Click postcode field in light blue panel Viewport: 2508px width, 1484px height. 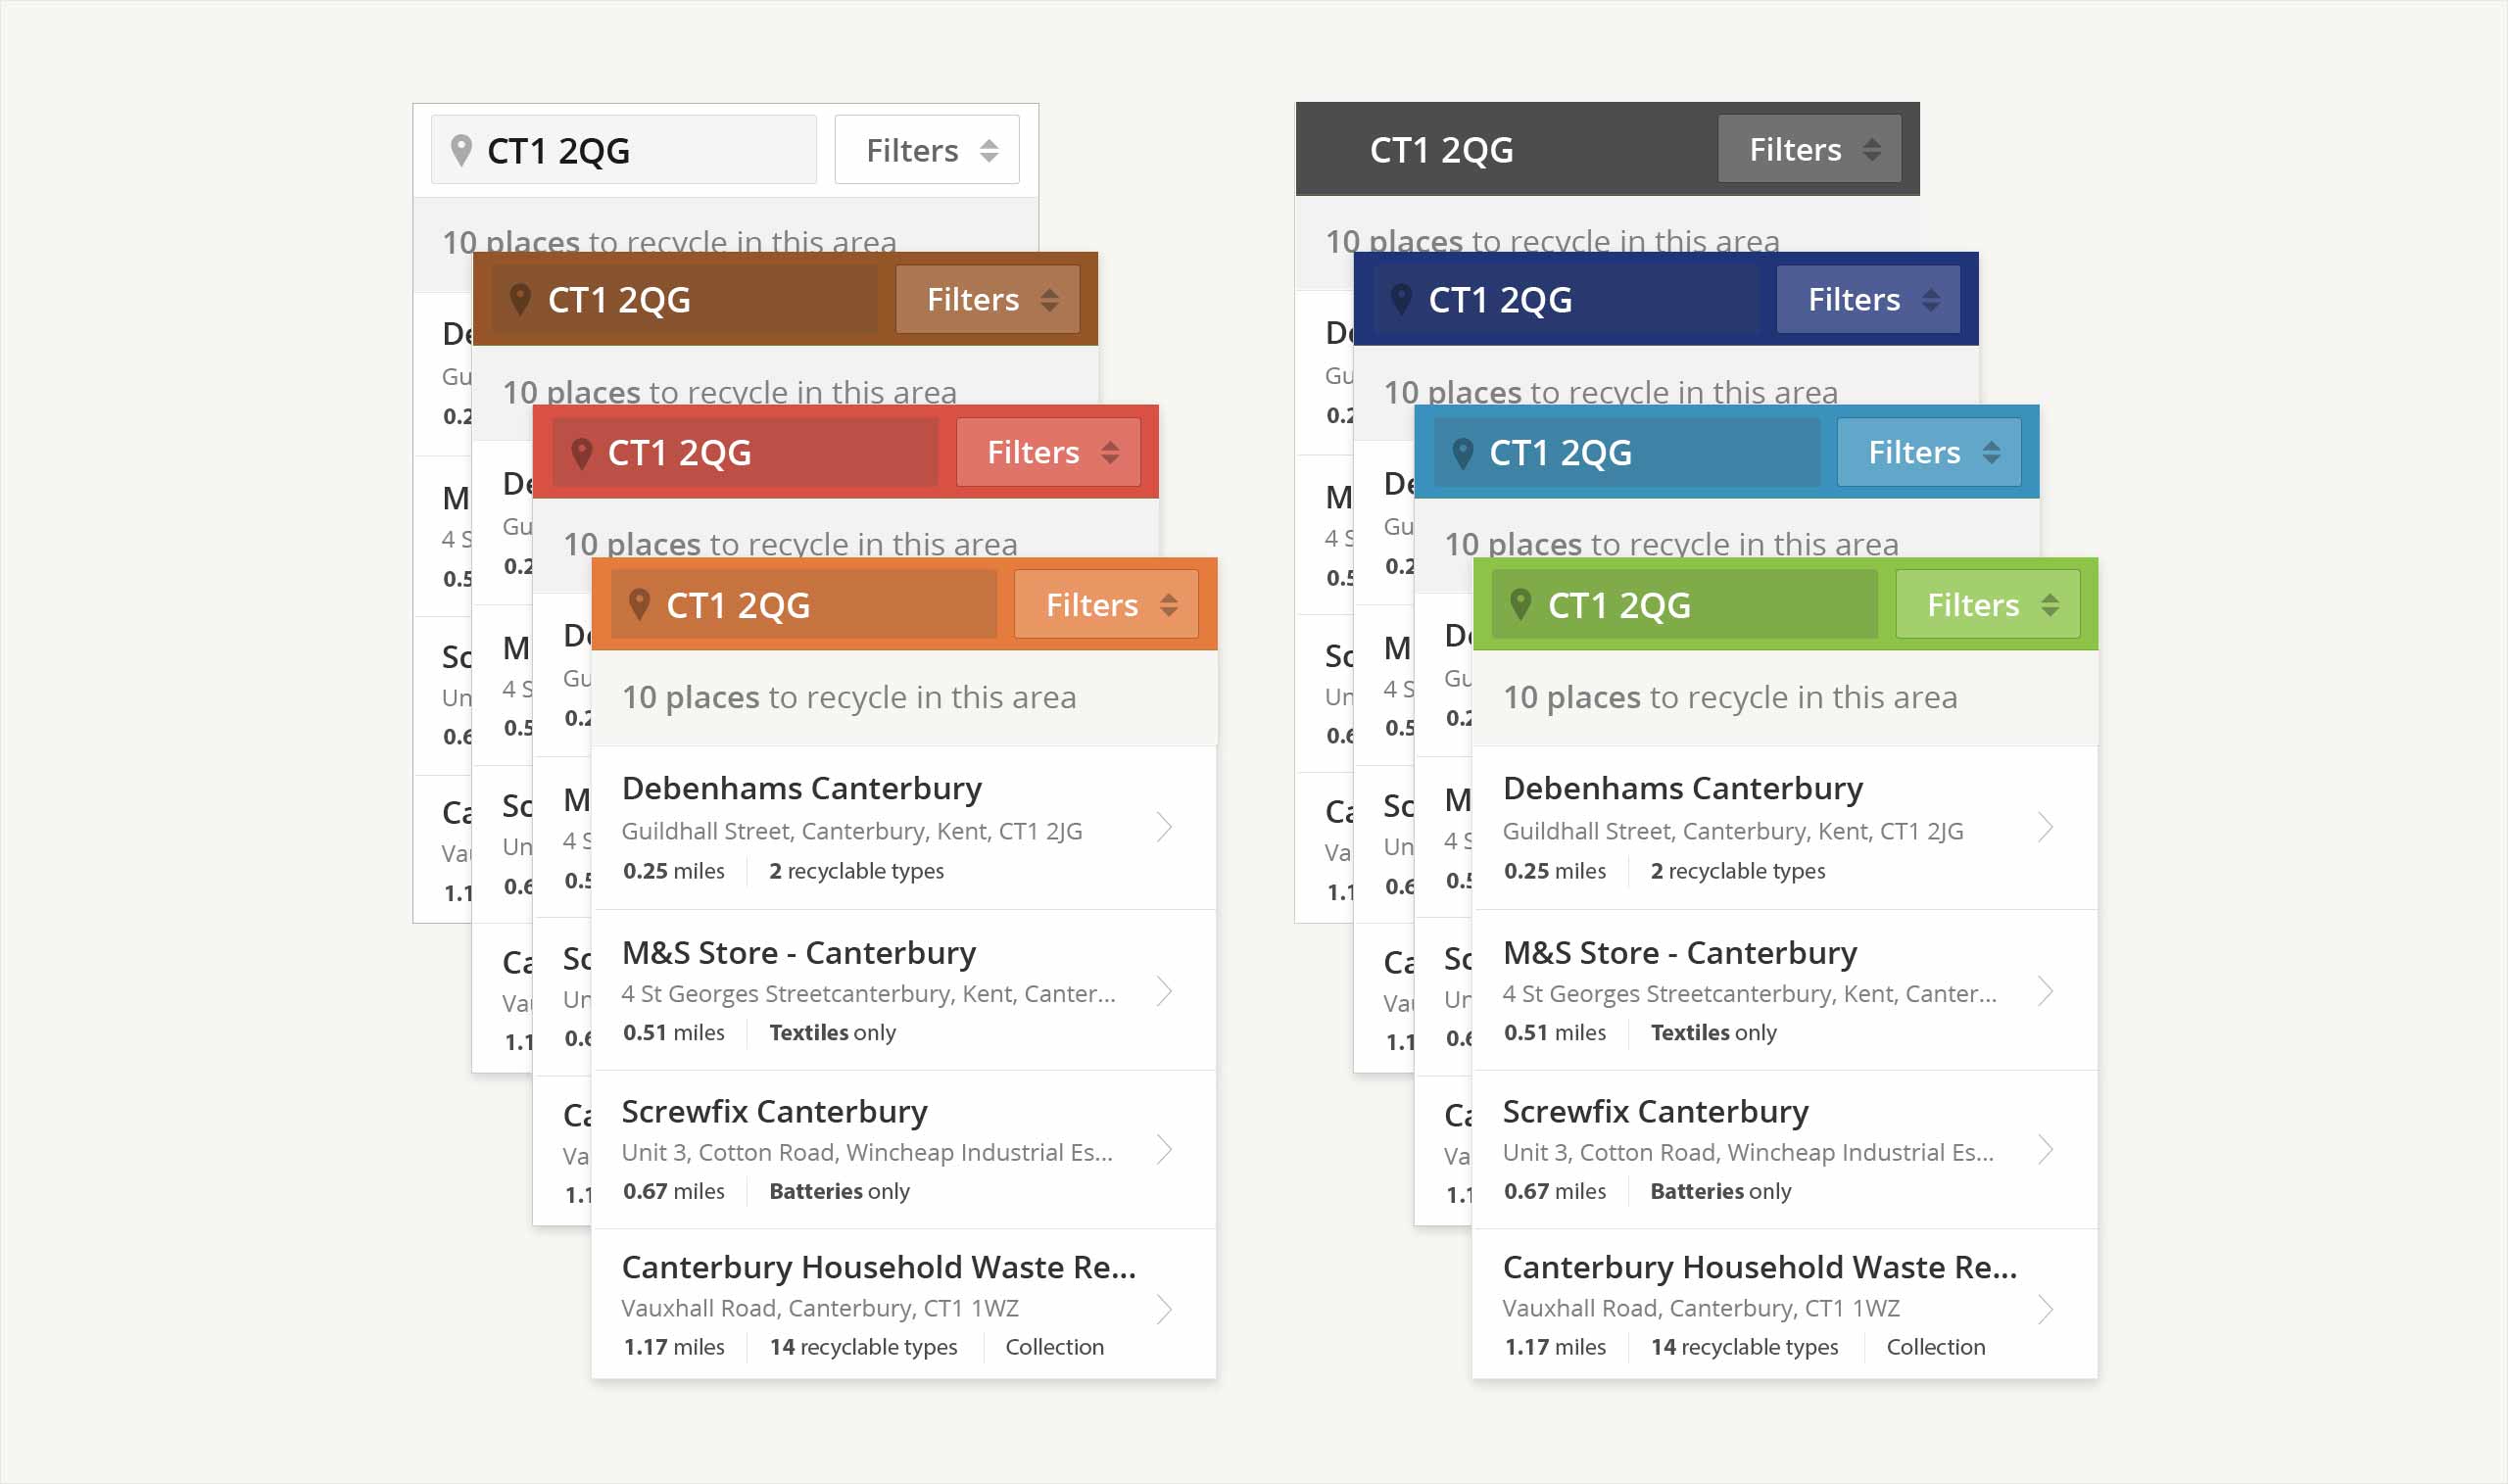coord(1626,452)
